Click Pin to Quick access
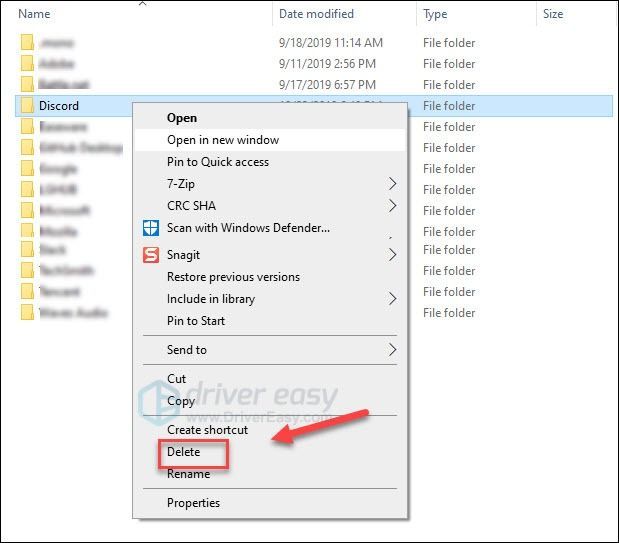619x543 pixels. [218, 162]
